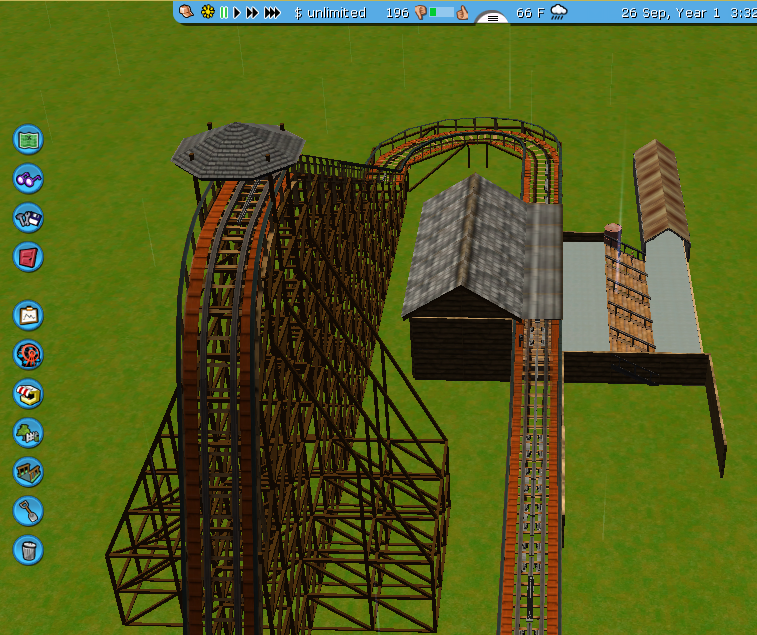Screen dimensions: 757x635
Task: Set game to double speed (two arrows)
Action: point(253,13)
